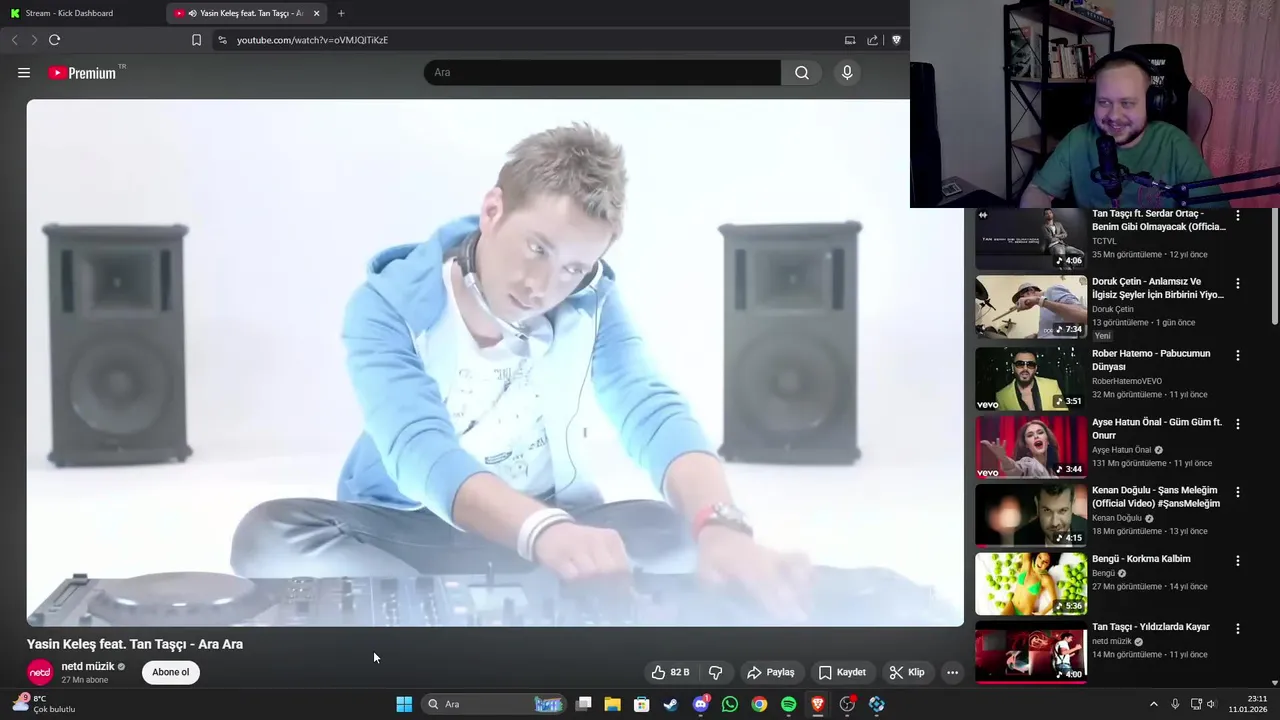Viewport: 1280px width, 720px height.
Task: Save video with Kaydet button
Action: (842, 672)
